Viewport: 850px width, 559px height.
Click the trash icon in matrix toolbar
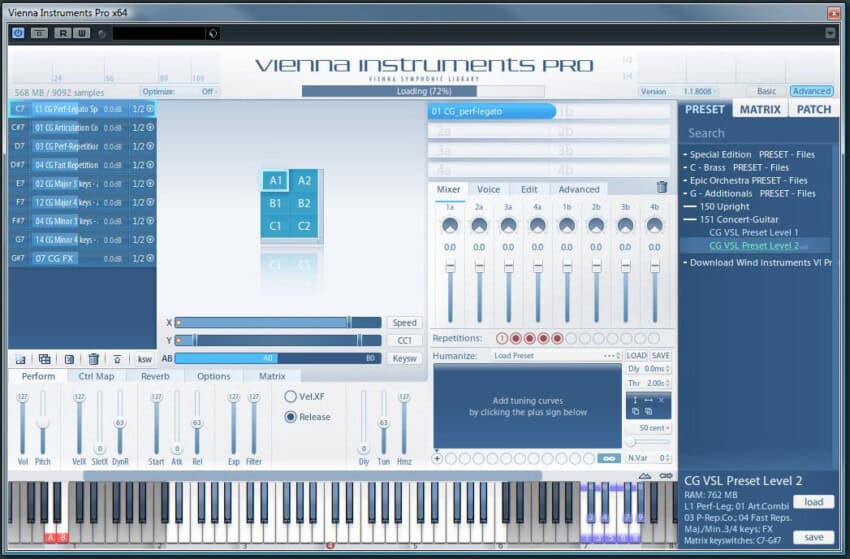93,359
